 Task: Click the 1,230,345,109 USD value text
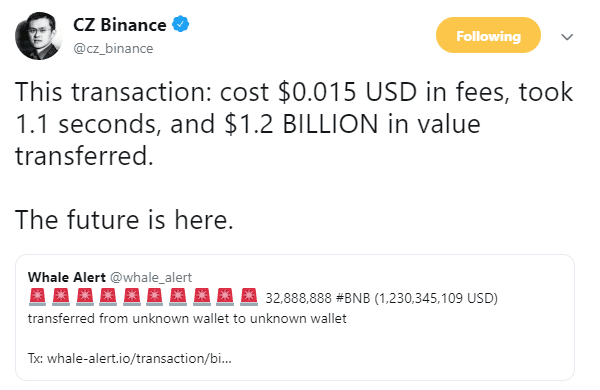pyautogui.click(x=436, y=298)
